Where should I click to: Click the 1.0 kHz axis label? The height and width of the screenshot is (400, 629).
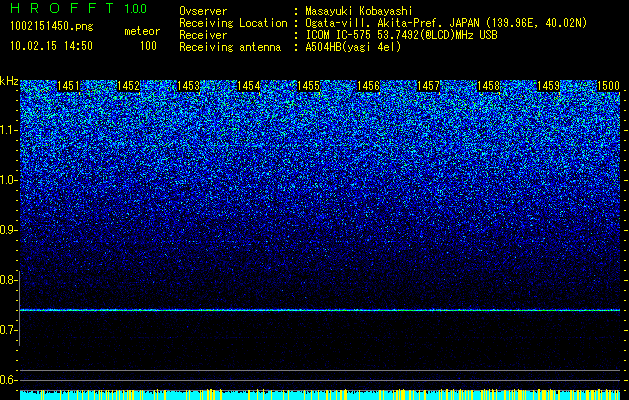click(8, 180)
